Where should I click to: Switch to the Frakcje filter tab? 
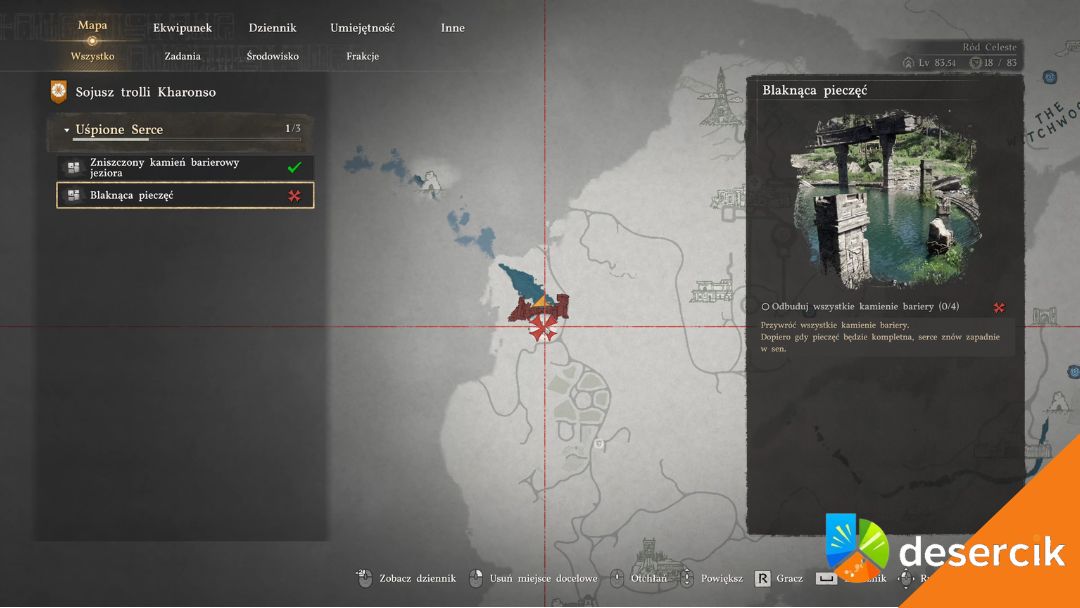pyautogui.click(x=362, y=57)
